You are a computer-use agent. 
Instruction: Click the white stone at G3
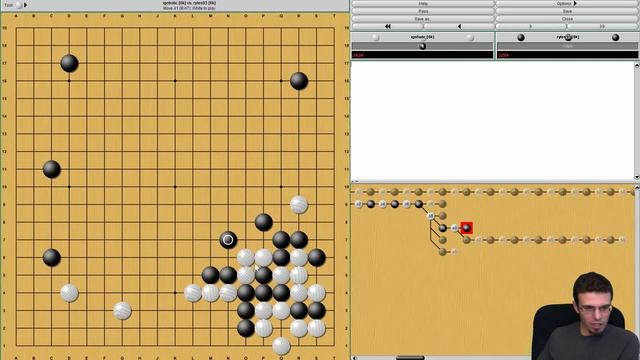point(122,311)
